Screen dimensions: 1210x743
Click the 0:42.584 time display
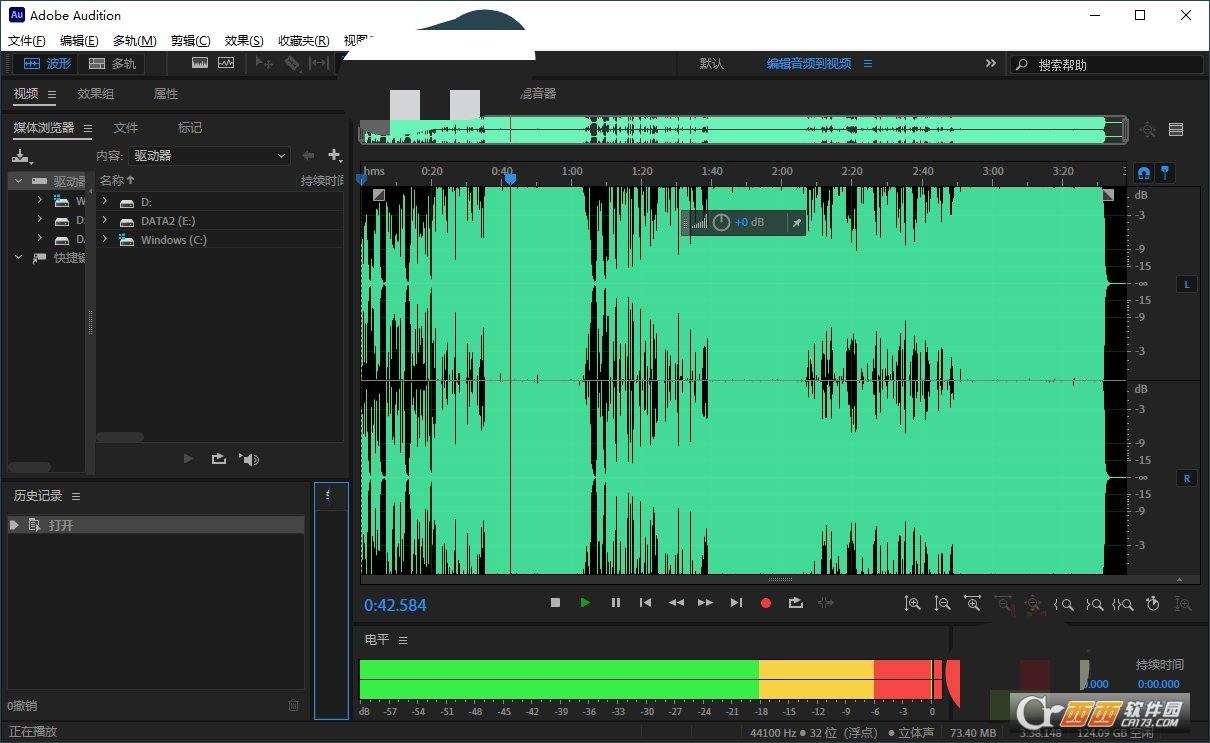click(395, 605)
